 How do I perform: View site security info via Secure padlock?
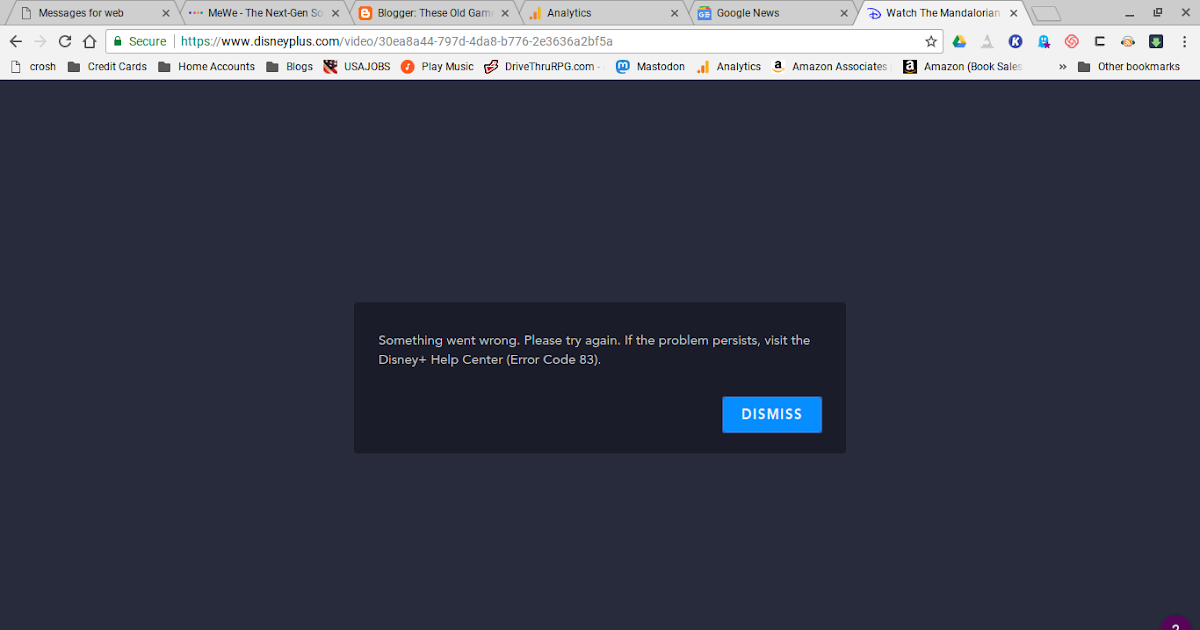(x=139, y=42)
